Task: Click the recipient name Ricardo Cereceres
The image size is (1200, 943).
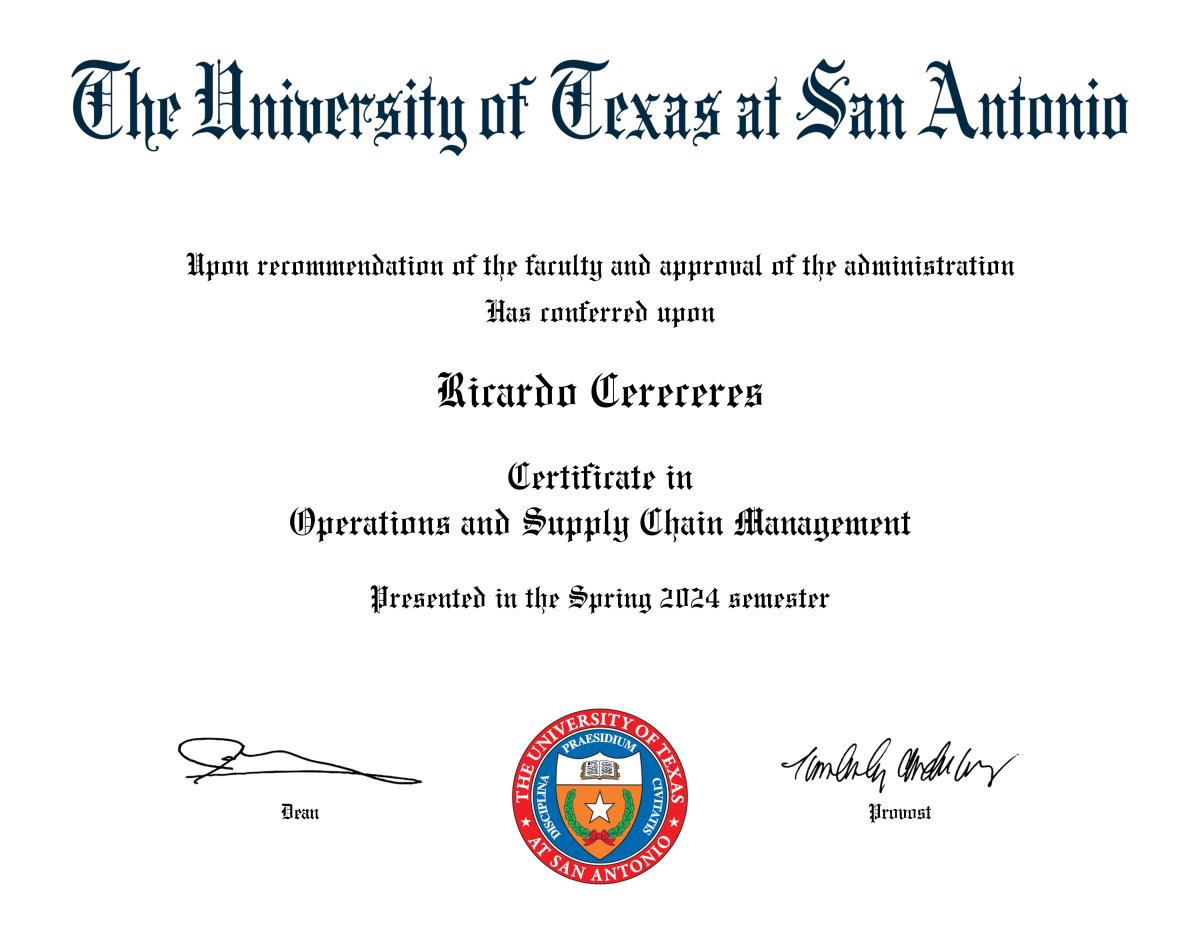Action: click(600, 391)
